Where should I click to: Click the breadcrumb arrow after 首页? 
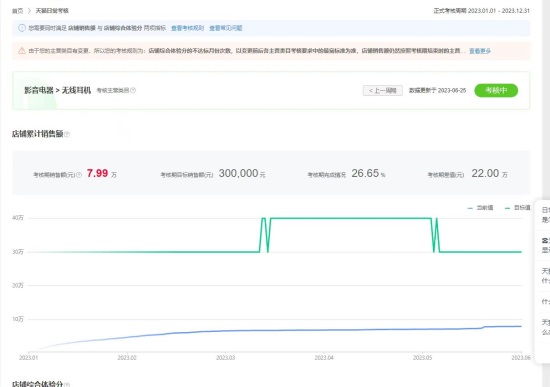tap(29, 11)
